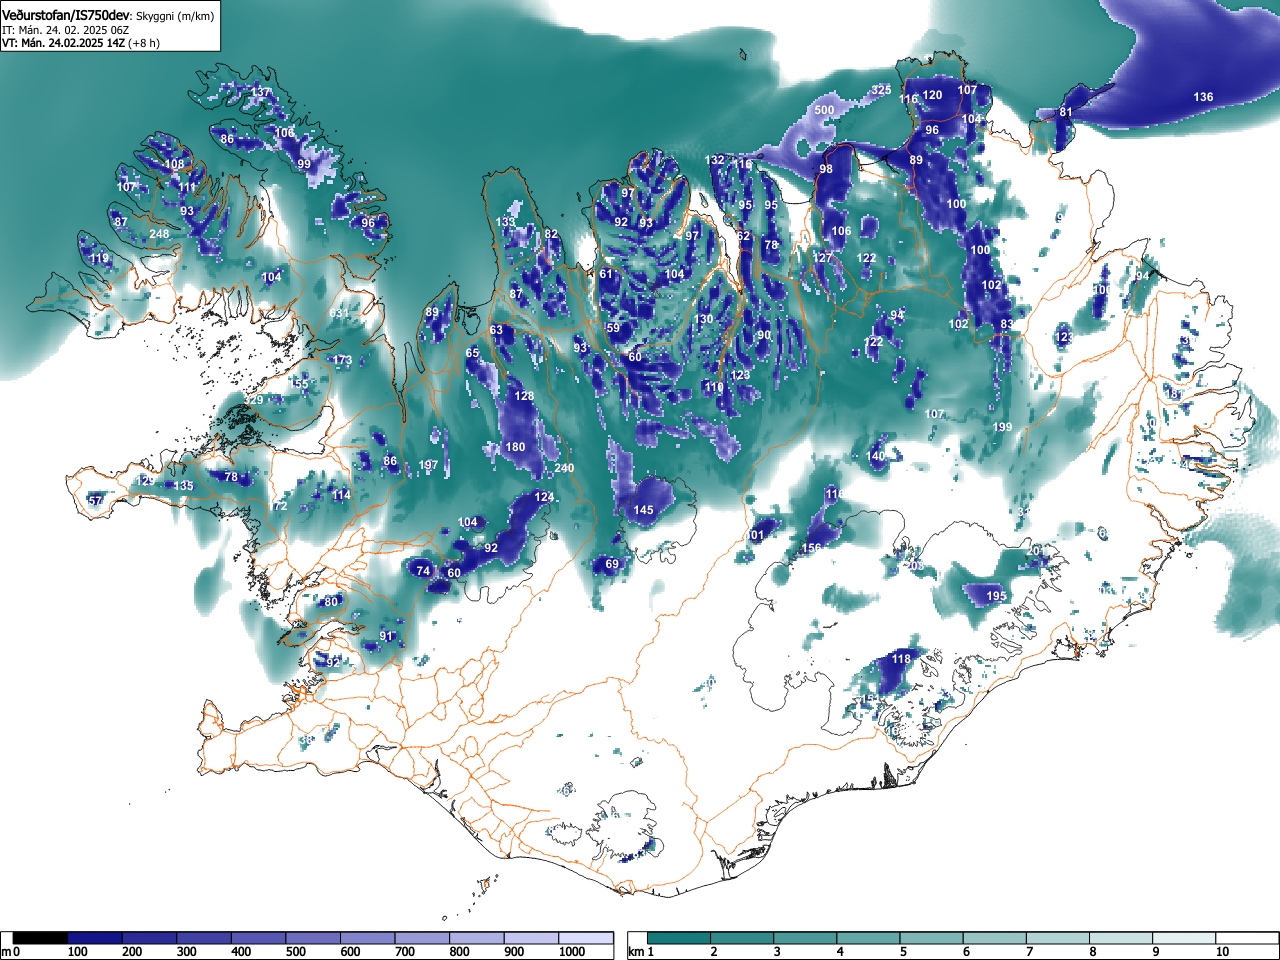The height and width of the screenshot is (960, 1280).
Task: Click the 110 visibility value label
Action: 714,387
